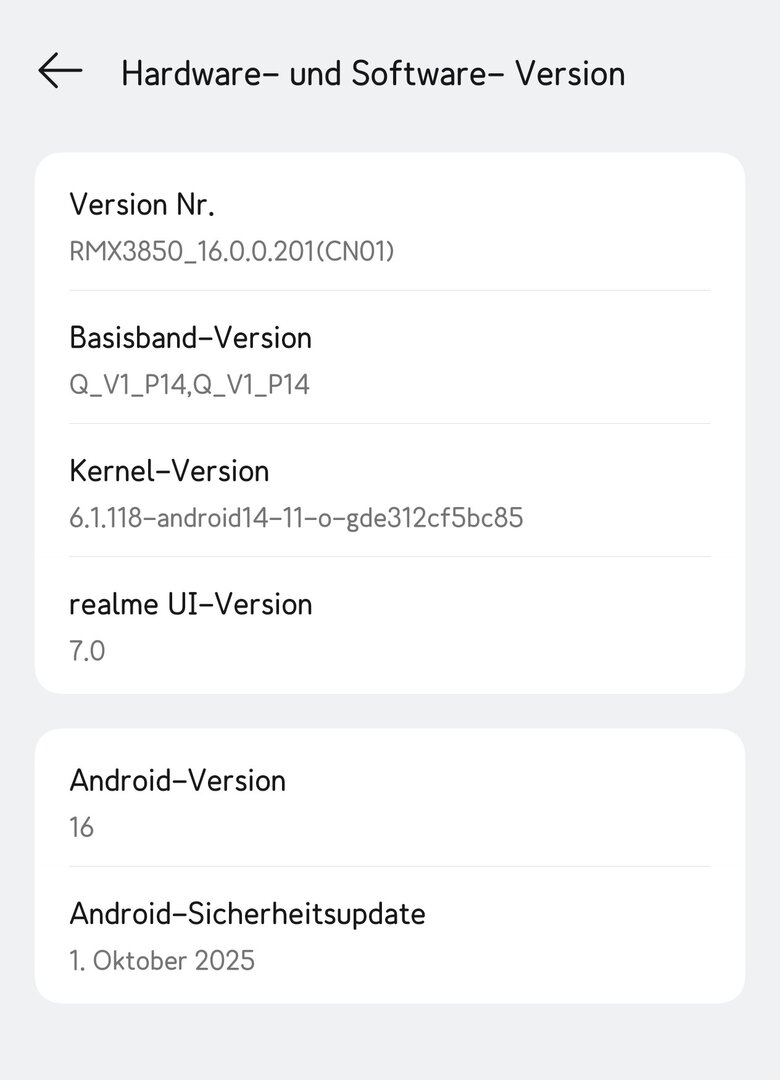780x1080 pixels.
Task: Open the Basisband-Version entry label
Action: (190, 338)
